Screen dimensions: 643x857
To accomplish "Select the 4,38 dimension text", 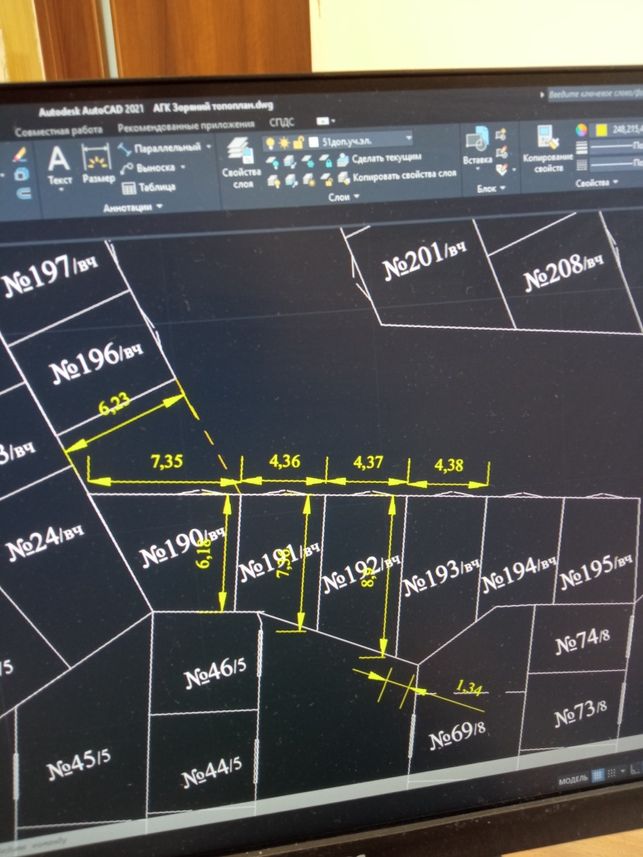I will click(449, 465).
